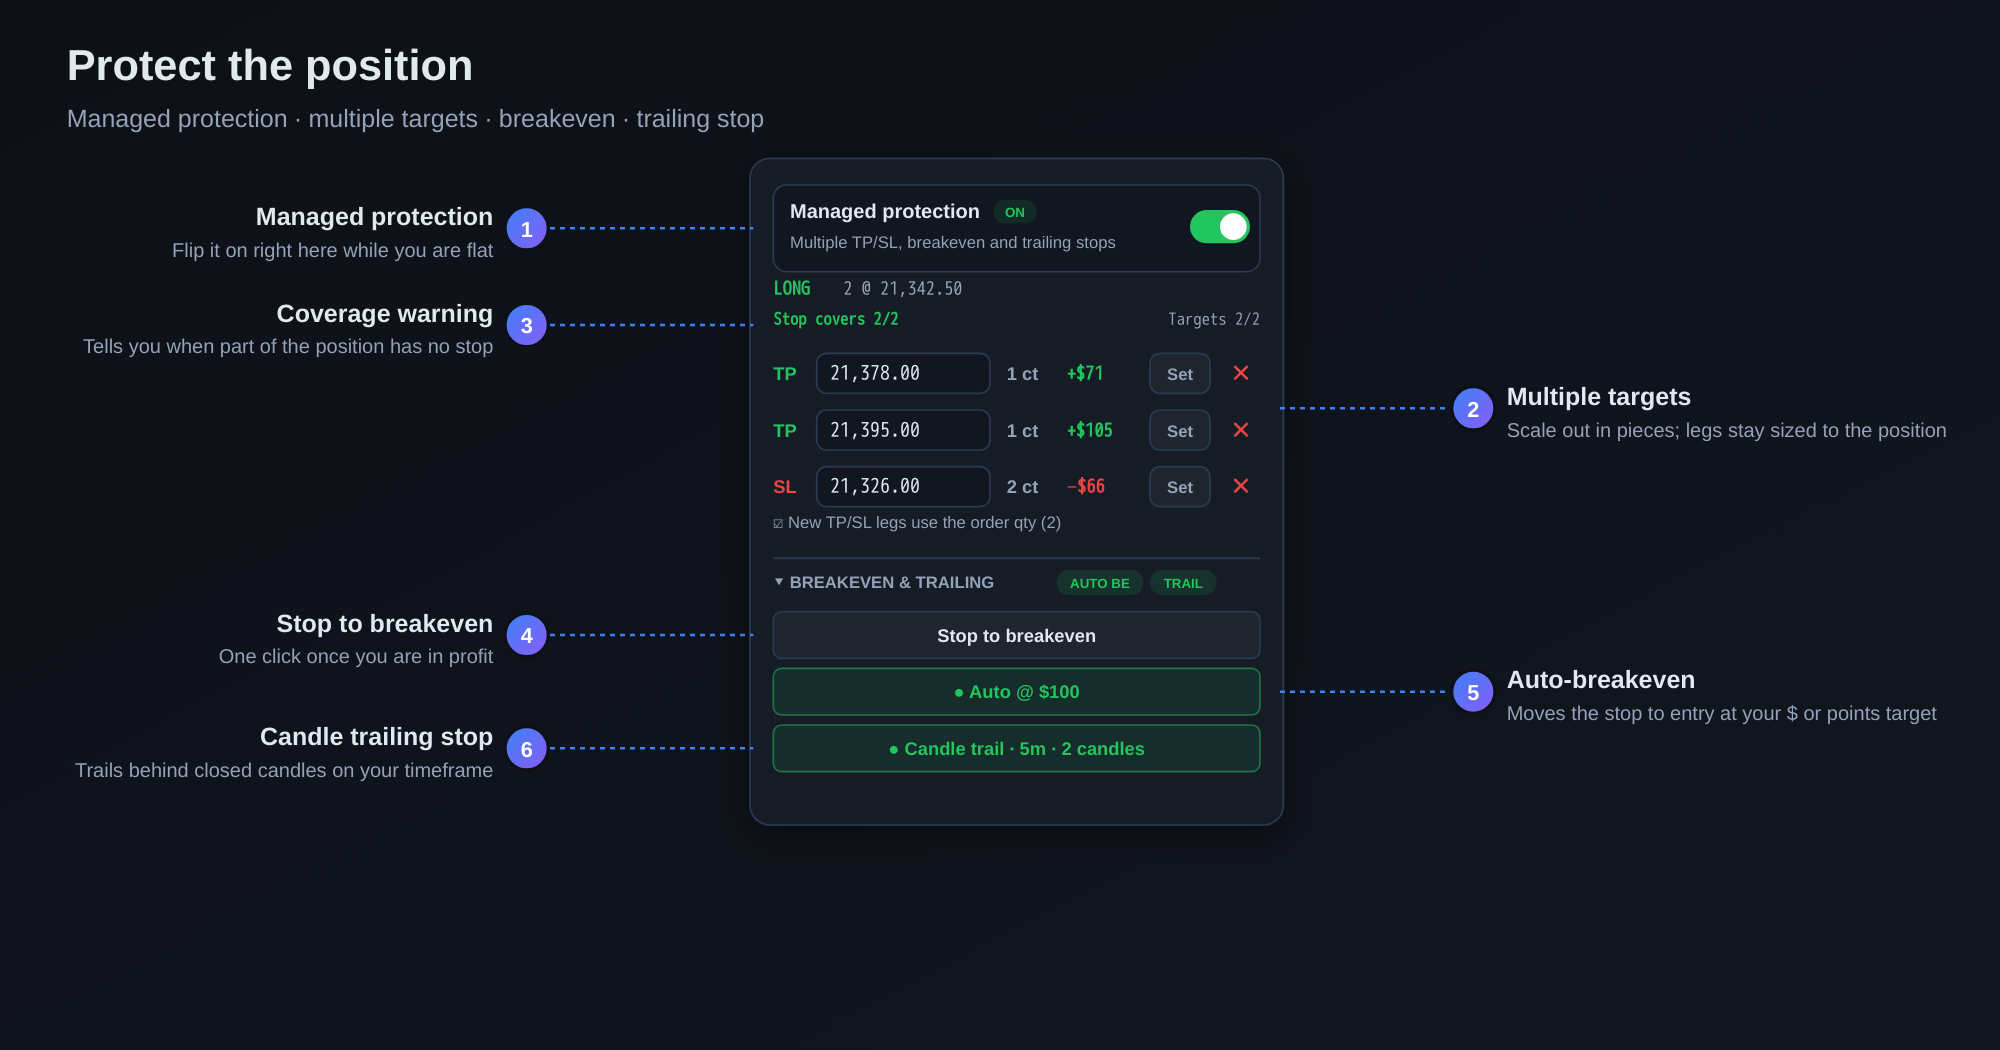Toggle Auto @ $100 breakeven
2000x1050 pixels.
pyautogui.click(x=1016, y=692)
